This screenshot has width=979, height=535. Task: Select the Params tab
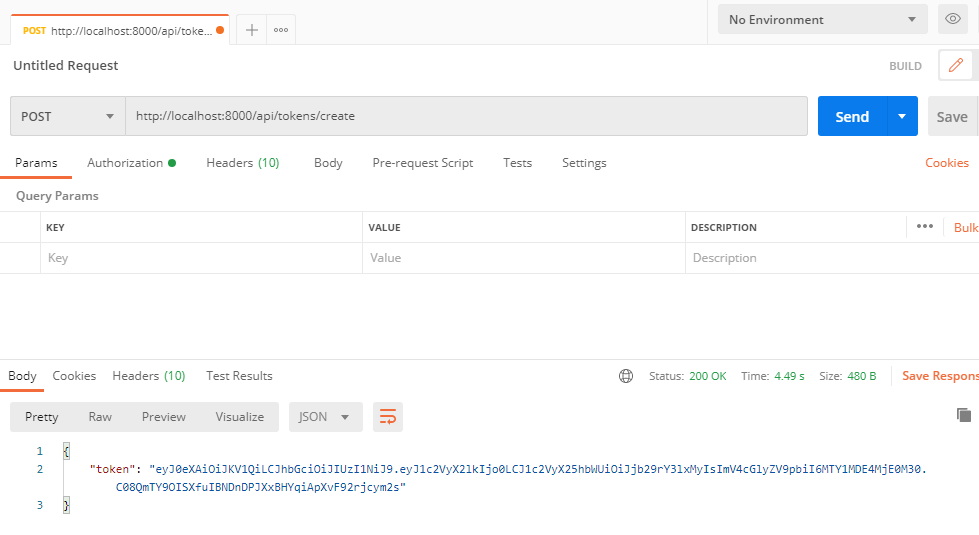[36, 163]
